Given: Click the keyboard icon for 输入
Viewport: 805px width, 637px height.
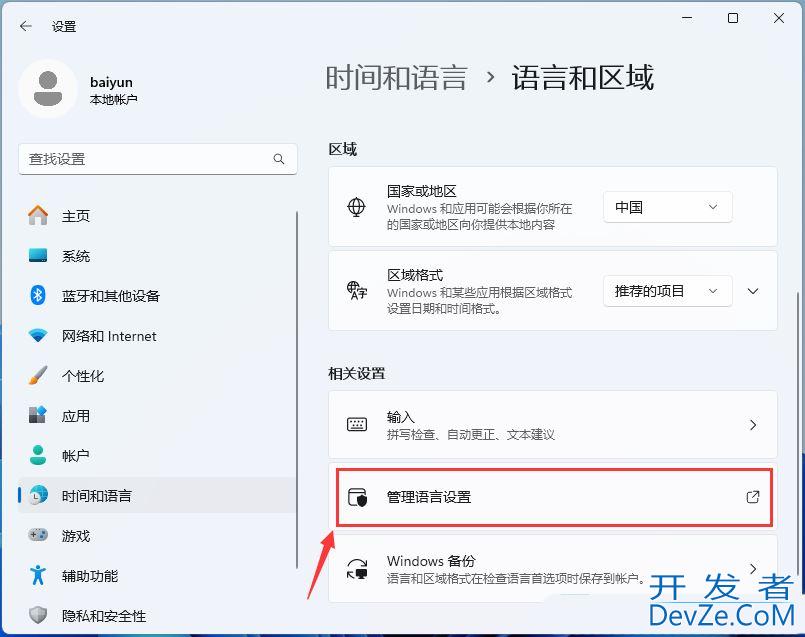Looking at the screenshot, I should click(x=357, y=424).
